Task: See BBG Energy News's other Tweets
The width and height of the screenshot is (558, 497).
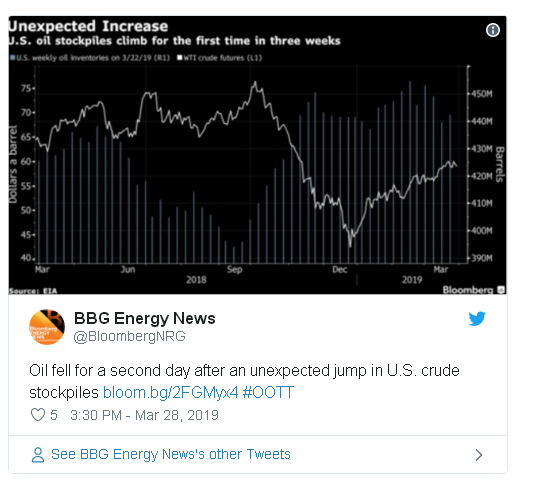Action: click(x=171, y=454)
